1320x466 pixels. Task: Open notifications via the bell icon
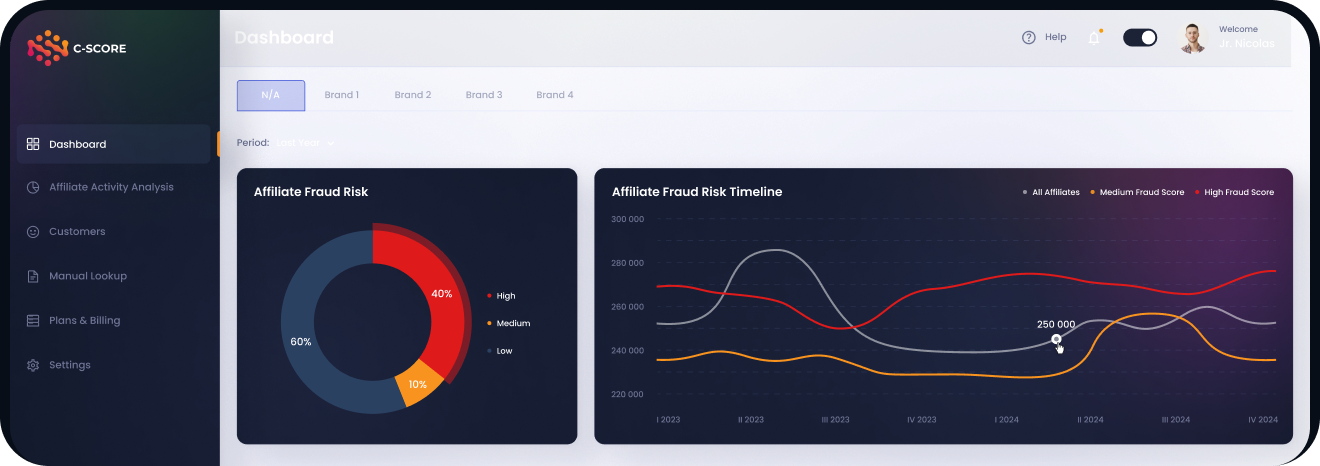pos(1094,38)
